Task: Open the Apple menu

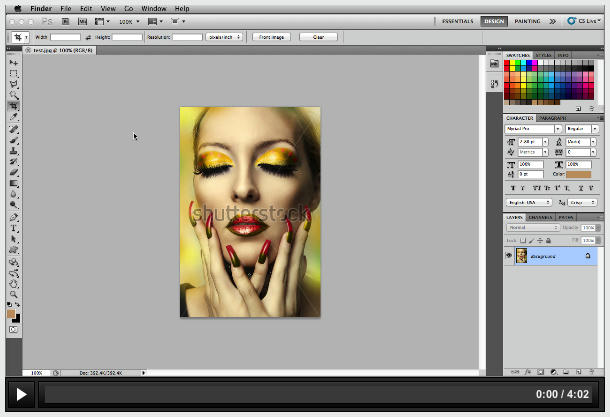Action: (18, 9)
